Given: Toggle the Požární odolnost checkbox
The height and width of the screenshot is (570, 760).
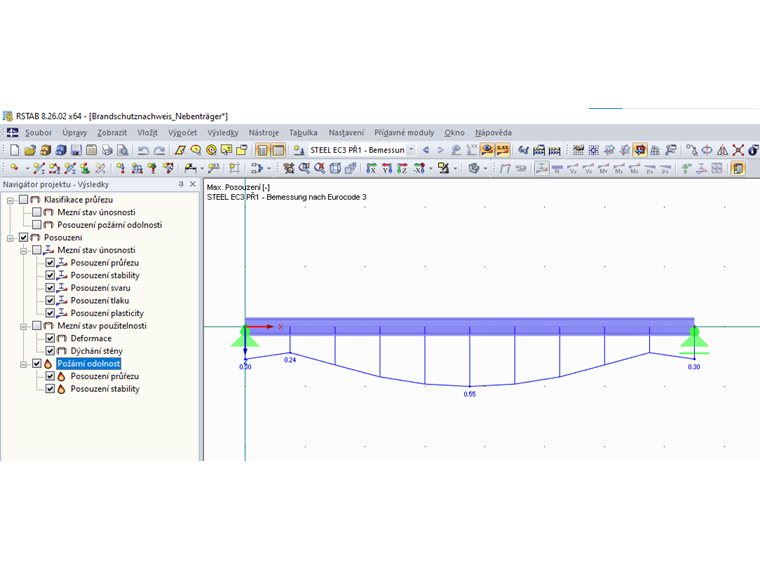Looking at the screenshot, I should (x=37, y=364).
